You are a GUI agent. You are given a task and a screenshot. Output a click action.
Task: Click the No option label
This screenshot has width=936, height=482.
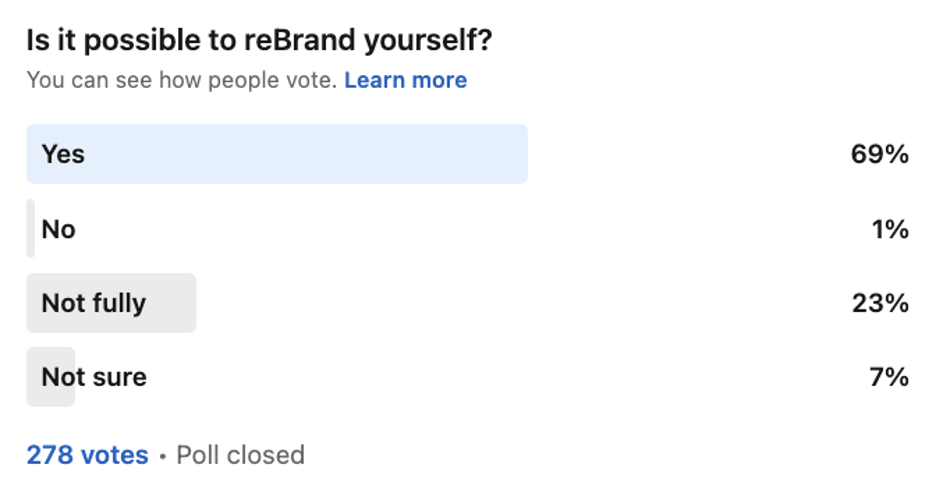point(58,229)
